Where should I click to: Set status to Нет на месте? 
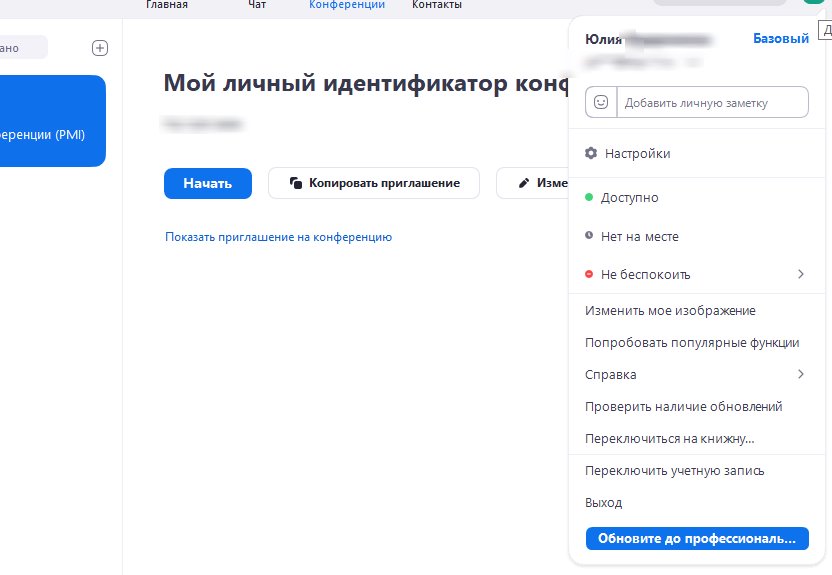(639, 236)
